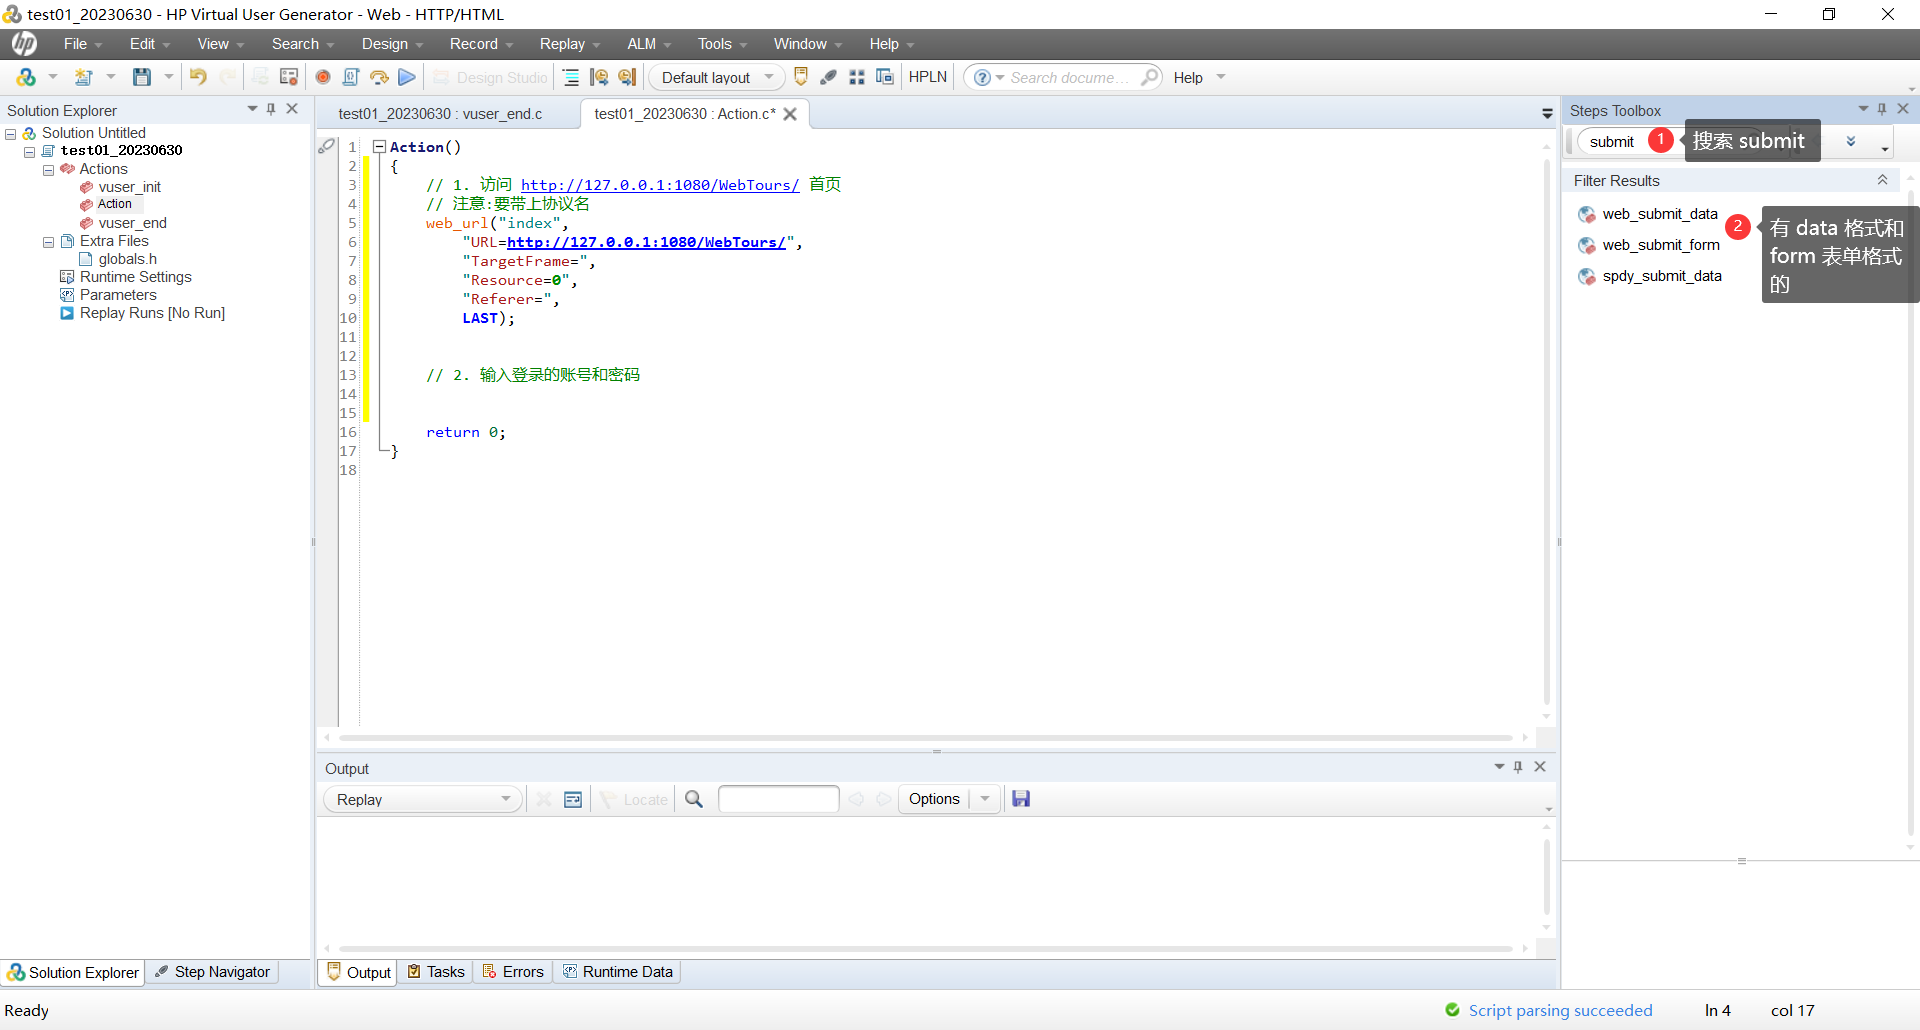Click the Steps list view icon
Viewport: 1920px width, 1030px height.
coord(571,77)
